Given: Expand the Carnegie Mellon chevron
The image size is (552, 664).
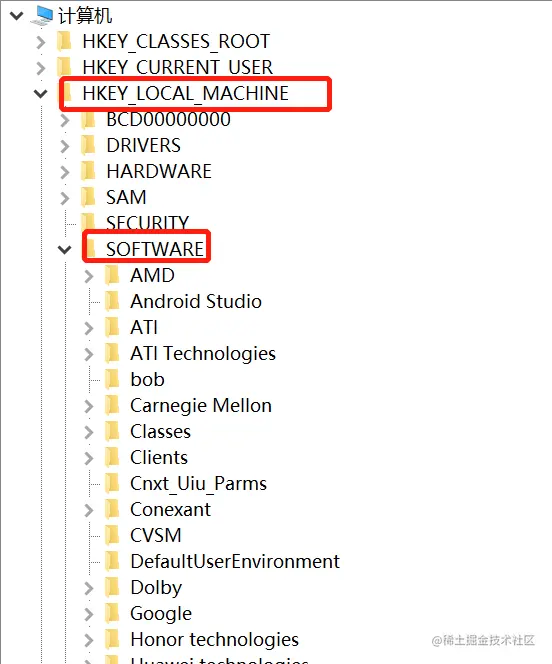Looking at the screenshot, I should [89, 406].
